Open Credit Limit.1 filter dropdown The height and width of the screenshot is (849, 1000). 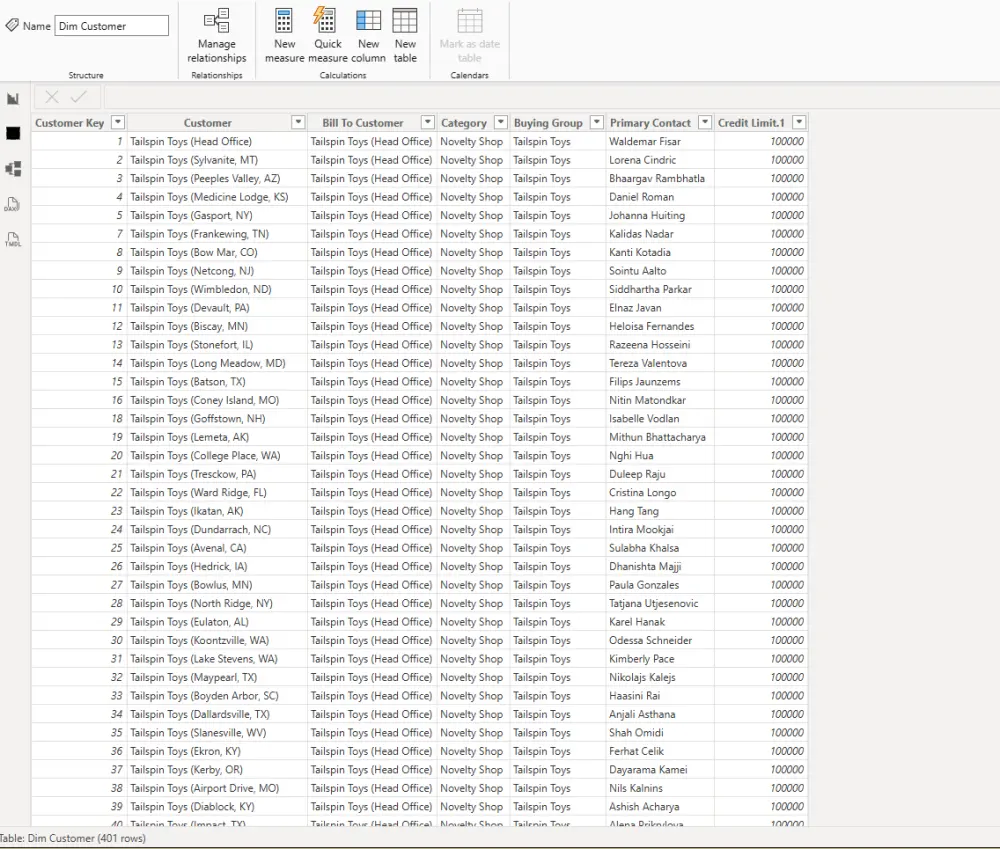pos(799,122)
